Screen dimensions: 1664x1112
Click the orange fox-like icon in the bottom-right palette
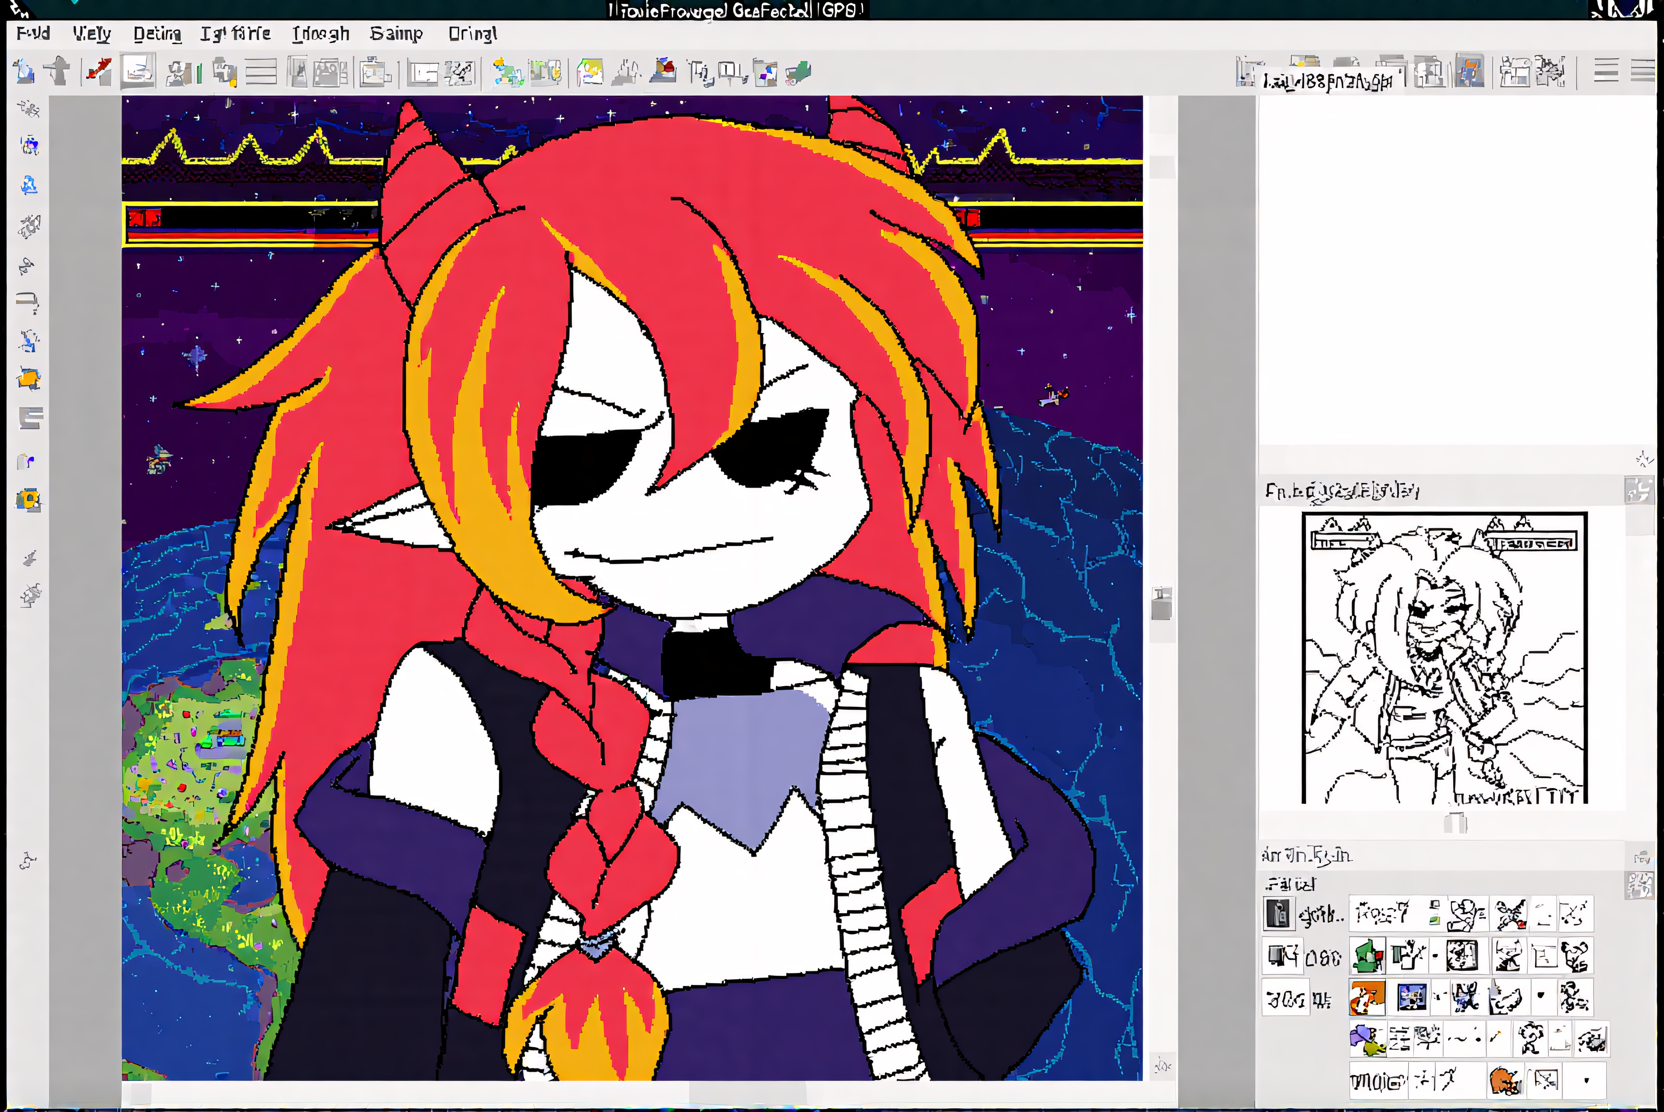click(x=1367, y=997)
